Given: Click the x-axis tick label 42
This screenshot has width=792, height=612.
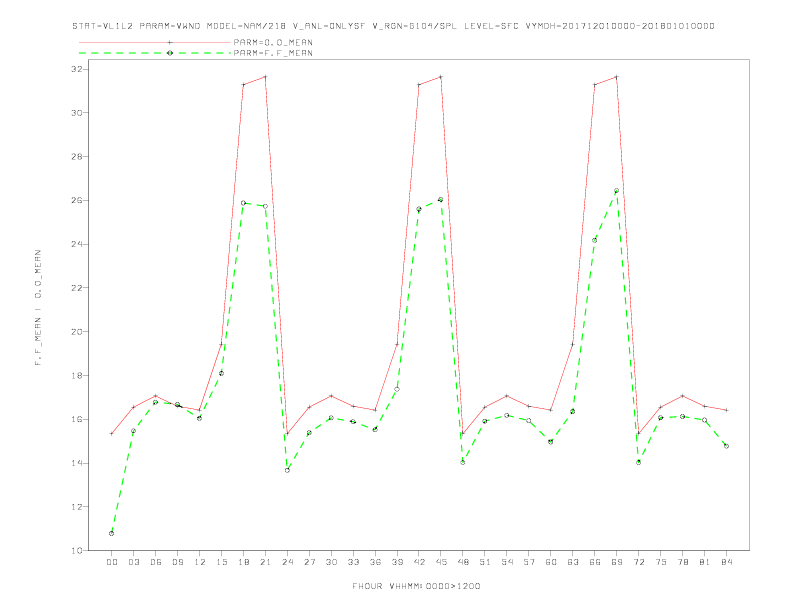Looking at the screenshot, I should pos(419,562).
